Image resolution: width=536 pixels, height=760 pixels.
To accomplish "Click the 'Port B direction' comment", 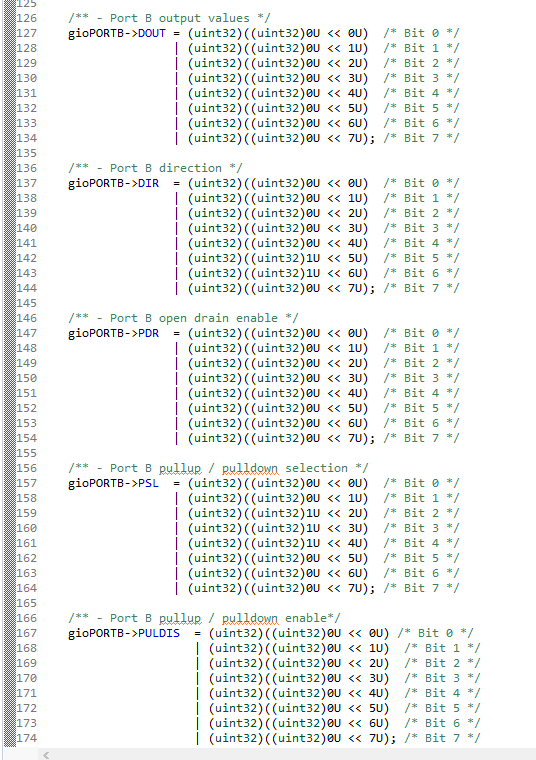I will pyautogui.click(x=155, y=168).
